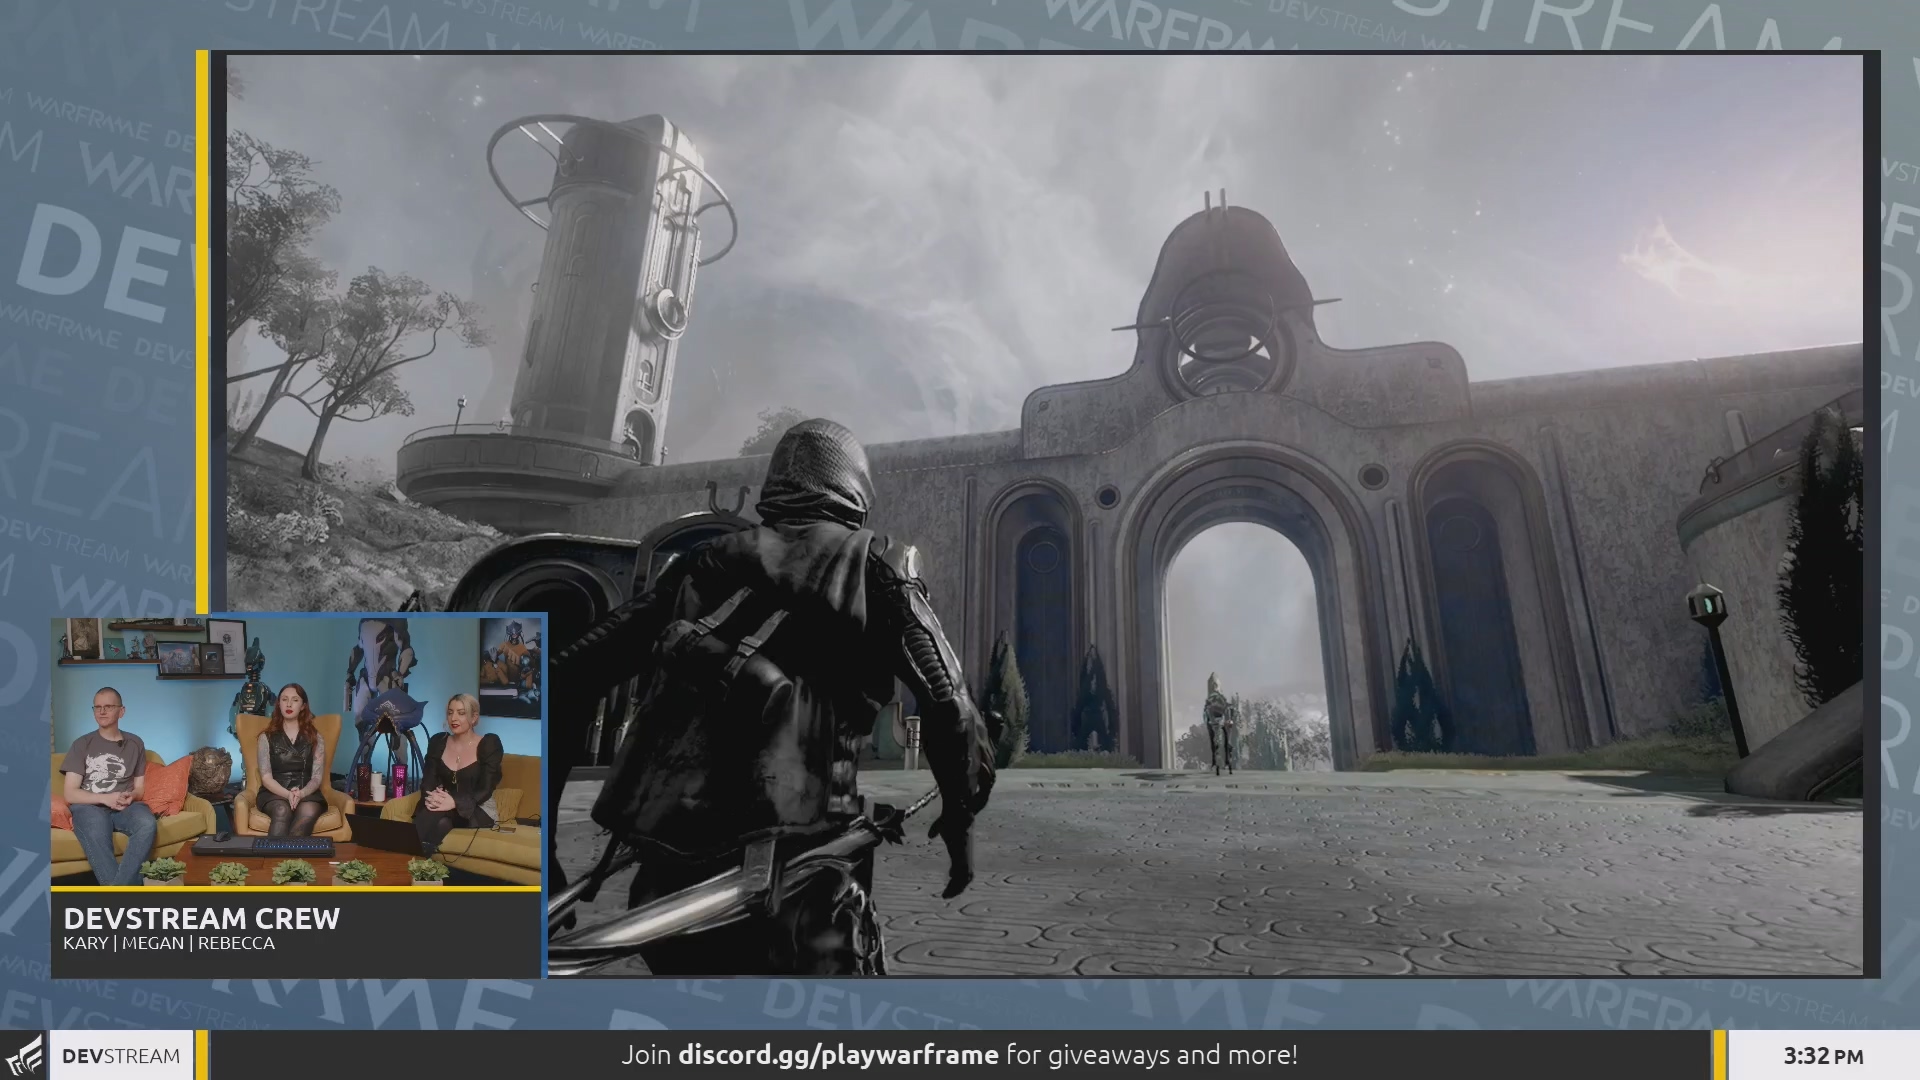Click the Warframe logo icon in bottom bar
The image size is (1920, 1080).
[x=24, y=1056]
